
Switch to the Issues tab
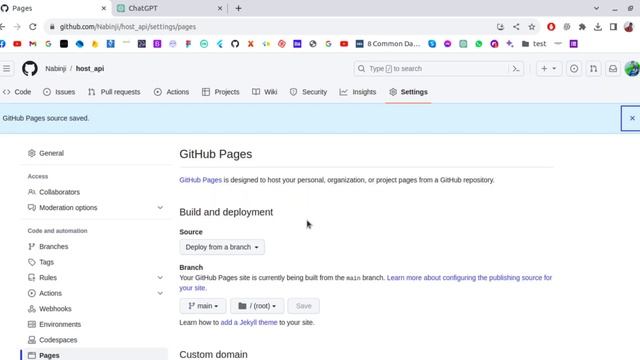(x=59, y=92)
